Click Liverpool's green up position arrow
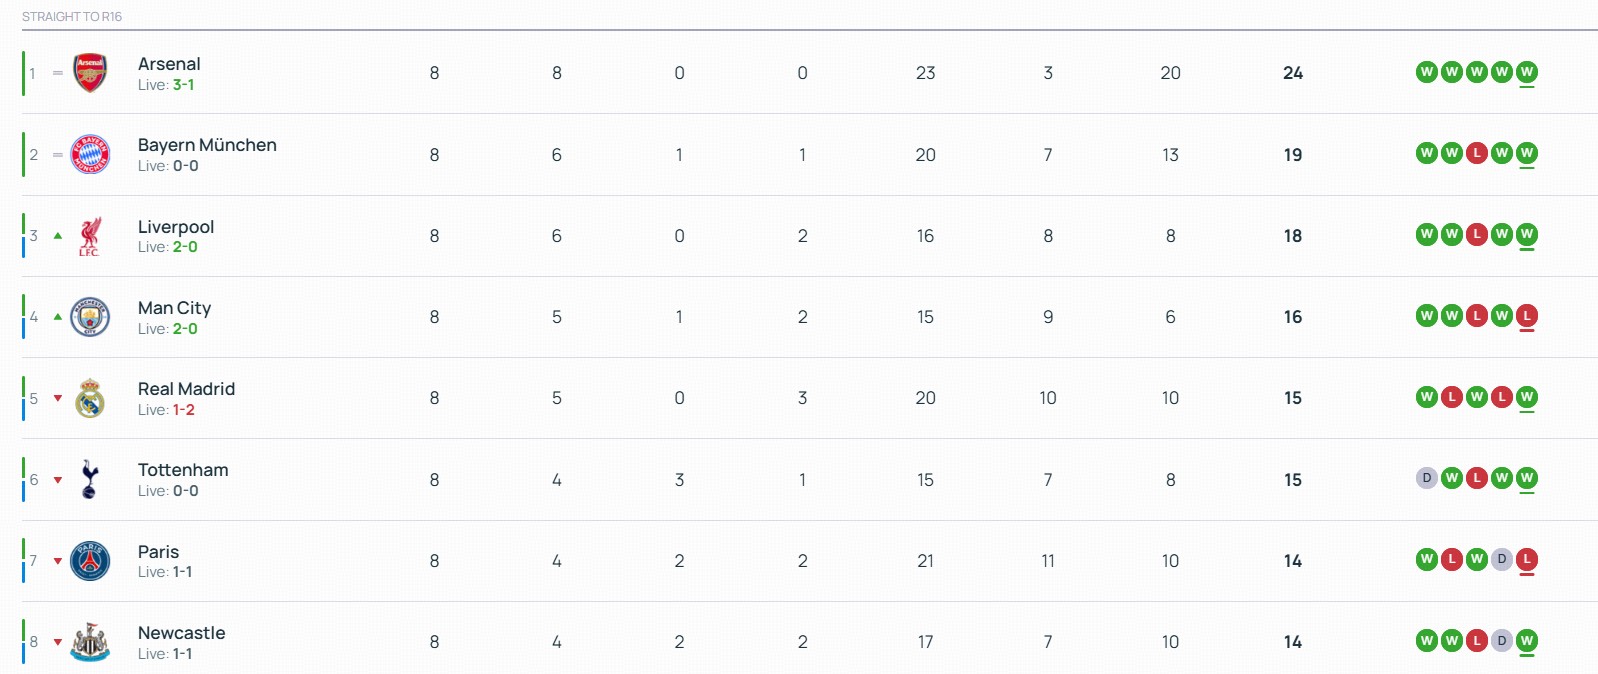Viewport: 1598px width, 674px height. pyautogui.click(x=58, y=236)
